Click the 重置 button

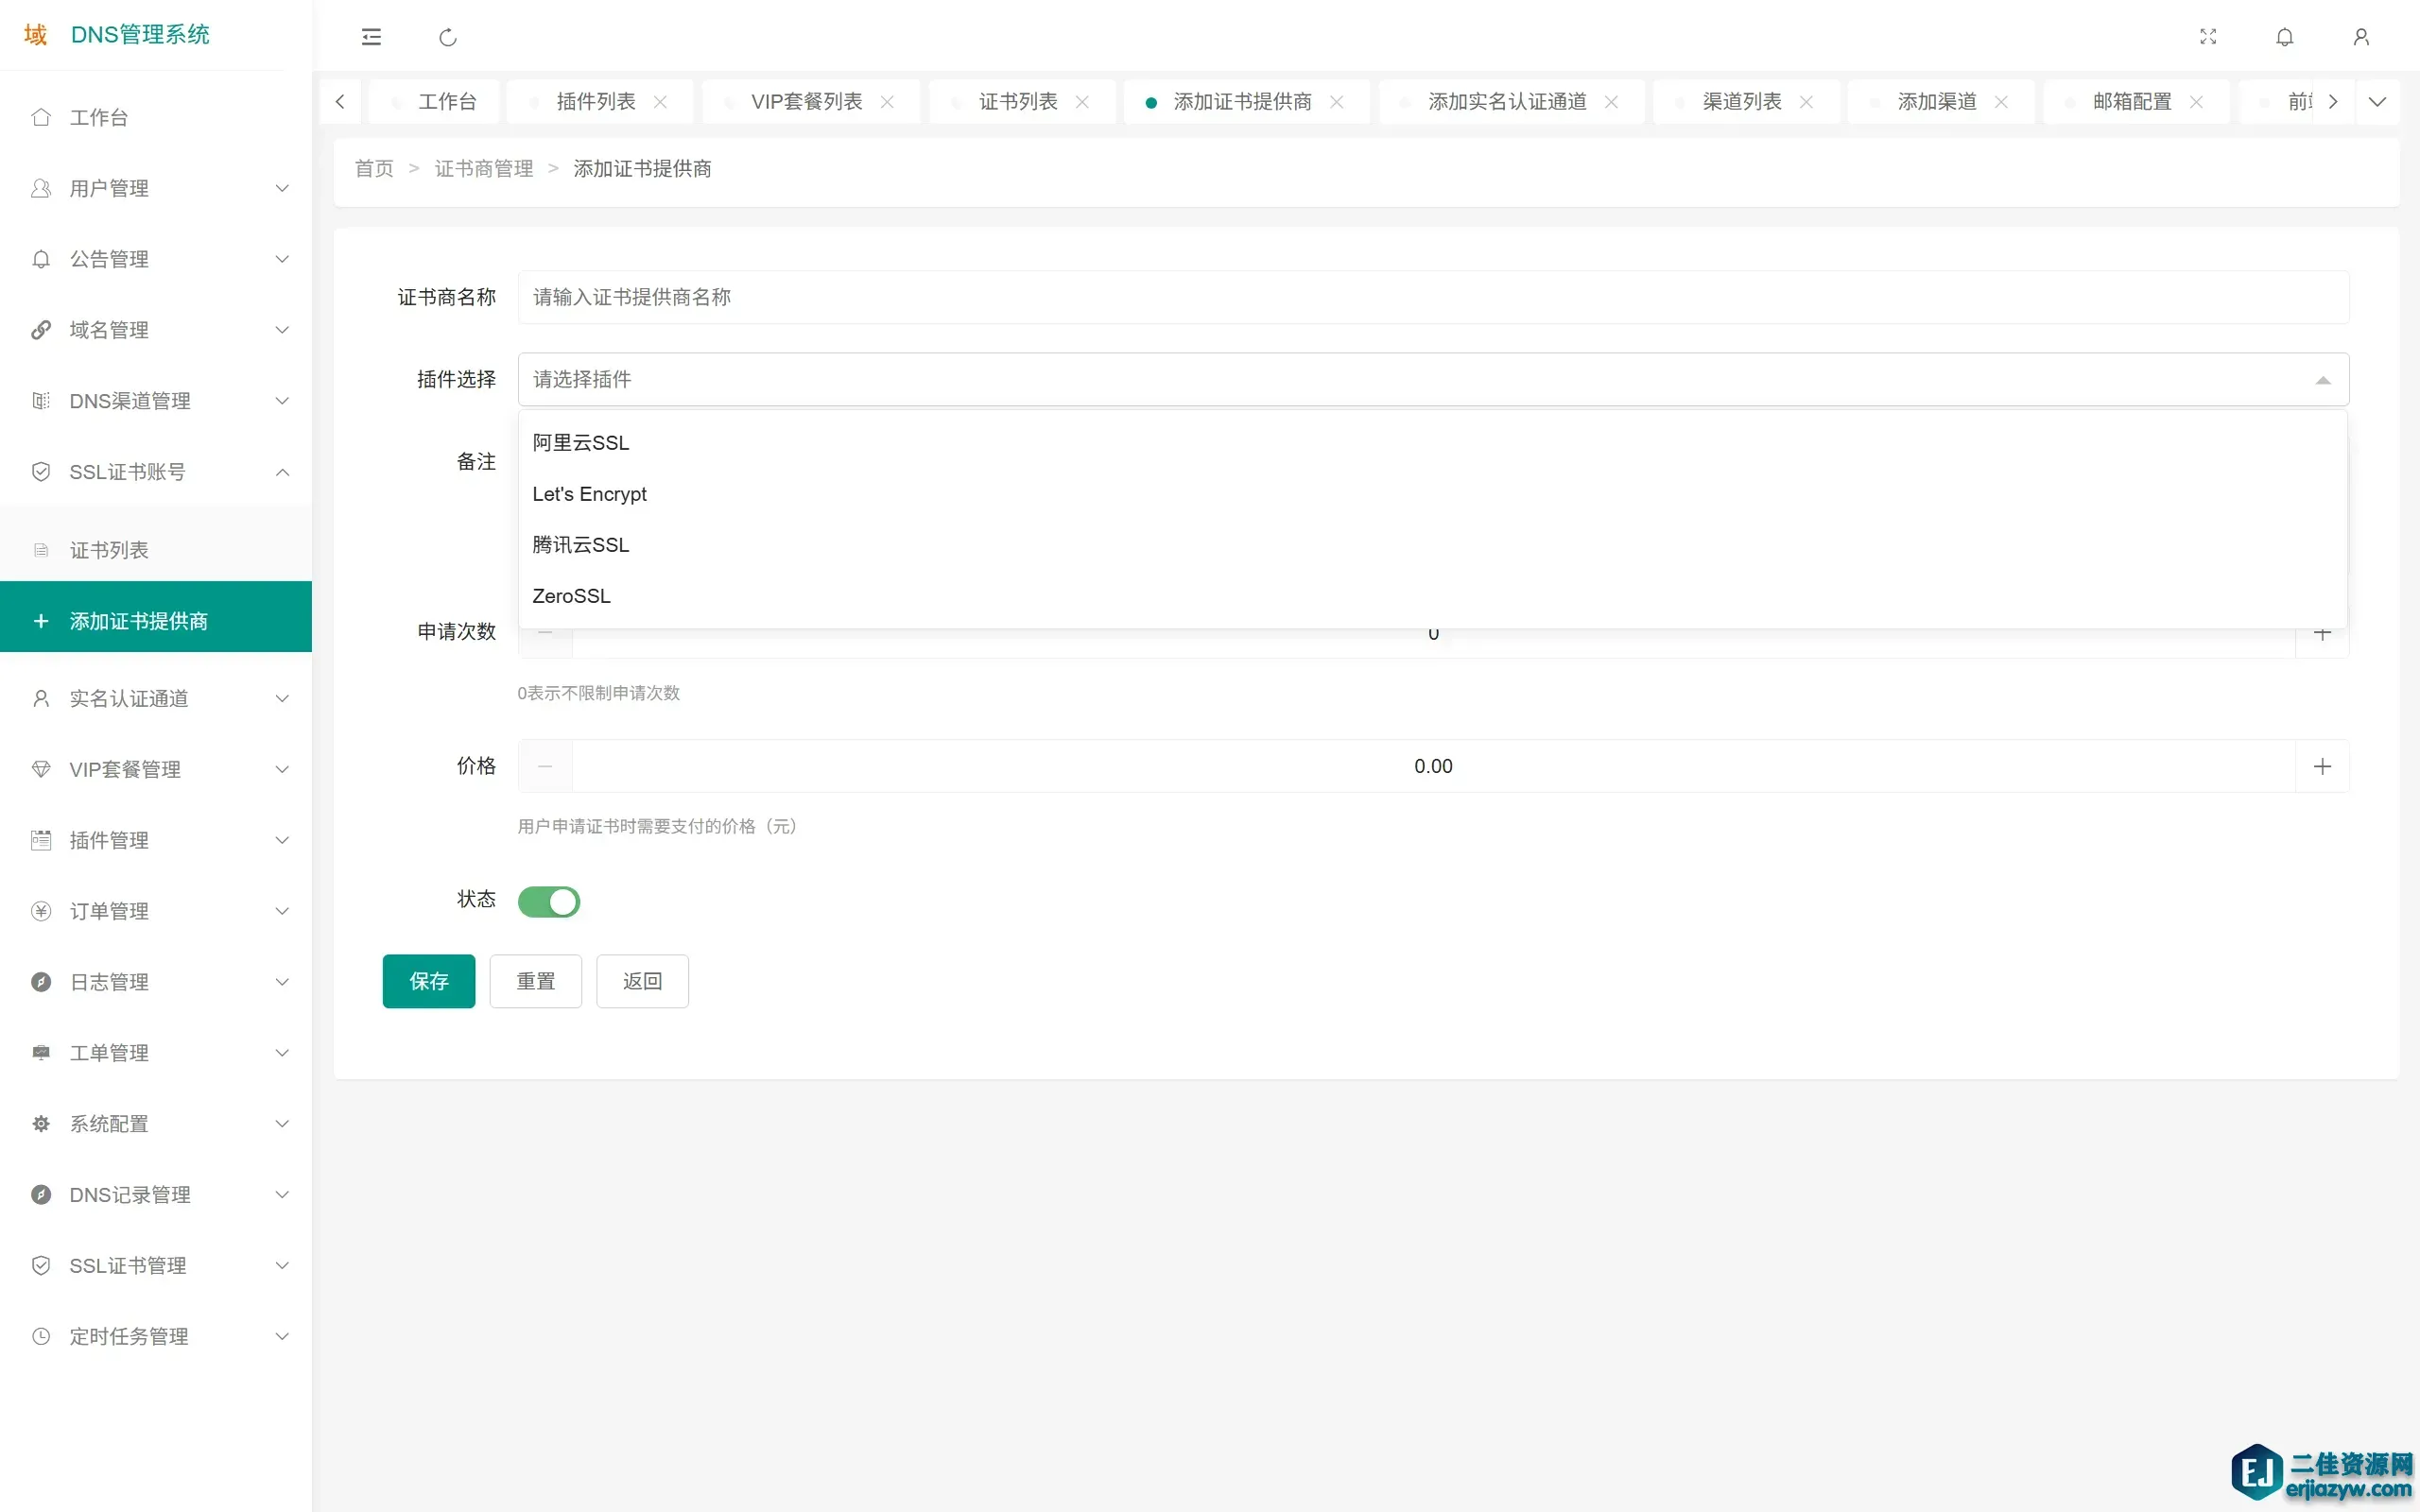[535, 981]
